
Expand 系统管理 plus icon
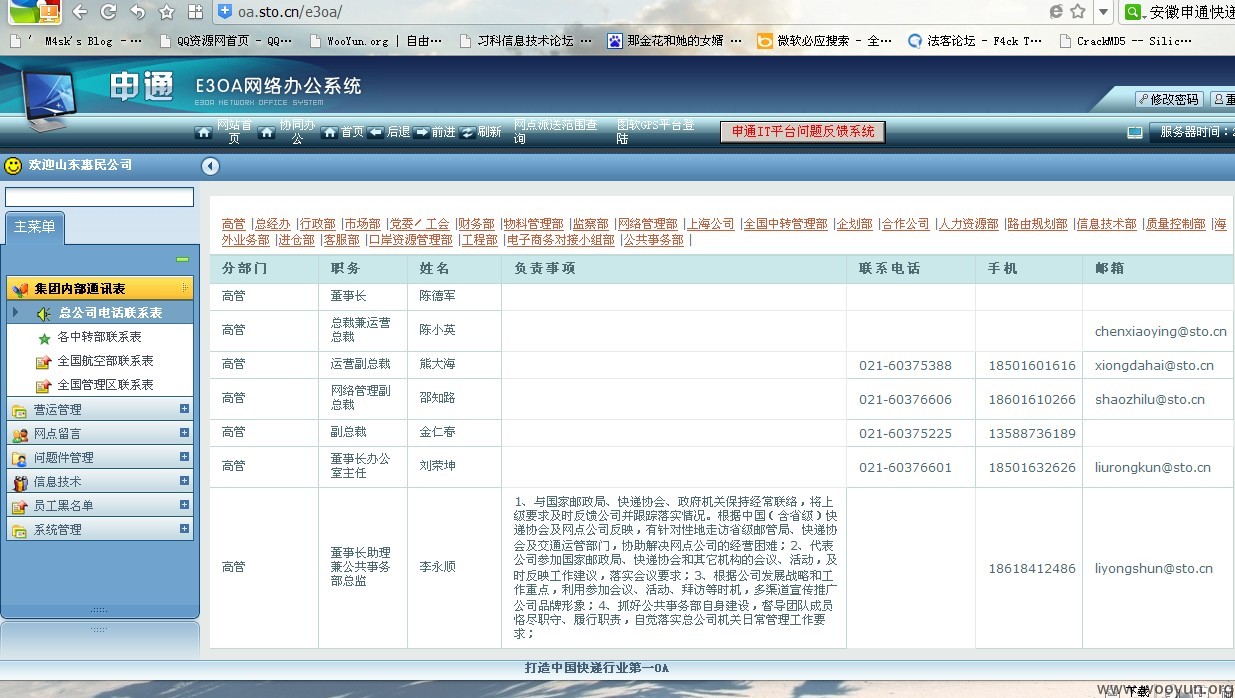184,528
